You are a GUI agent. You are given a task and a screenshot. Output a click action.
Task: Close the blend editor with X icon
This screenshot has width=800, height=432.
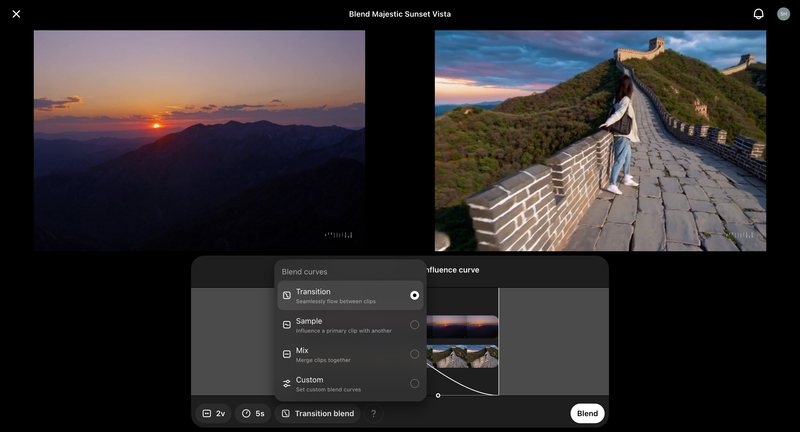coord(16,14)
